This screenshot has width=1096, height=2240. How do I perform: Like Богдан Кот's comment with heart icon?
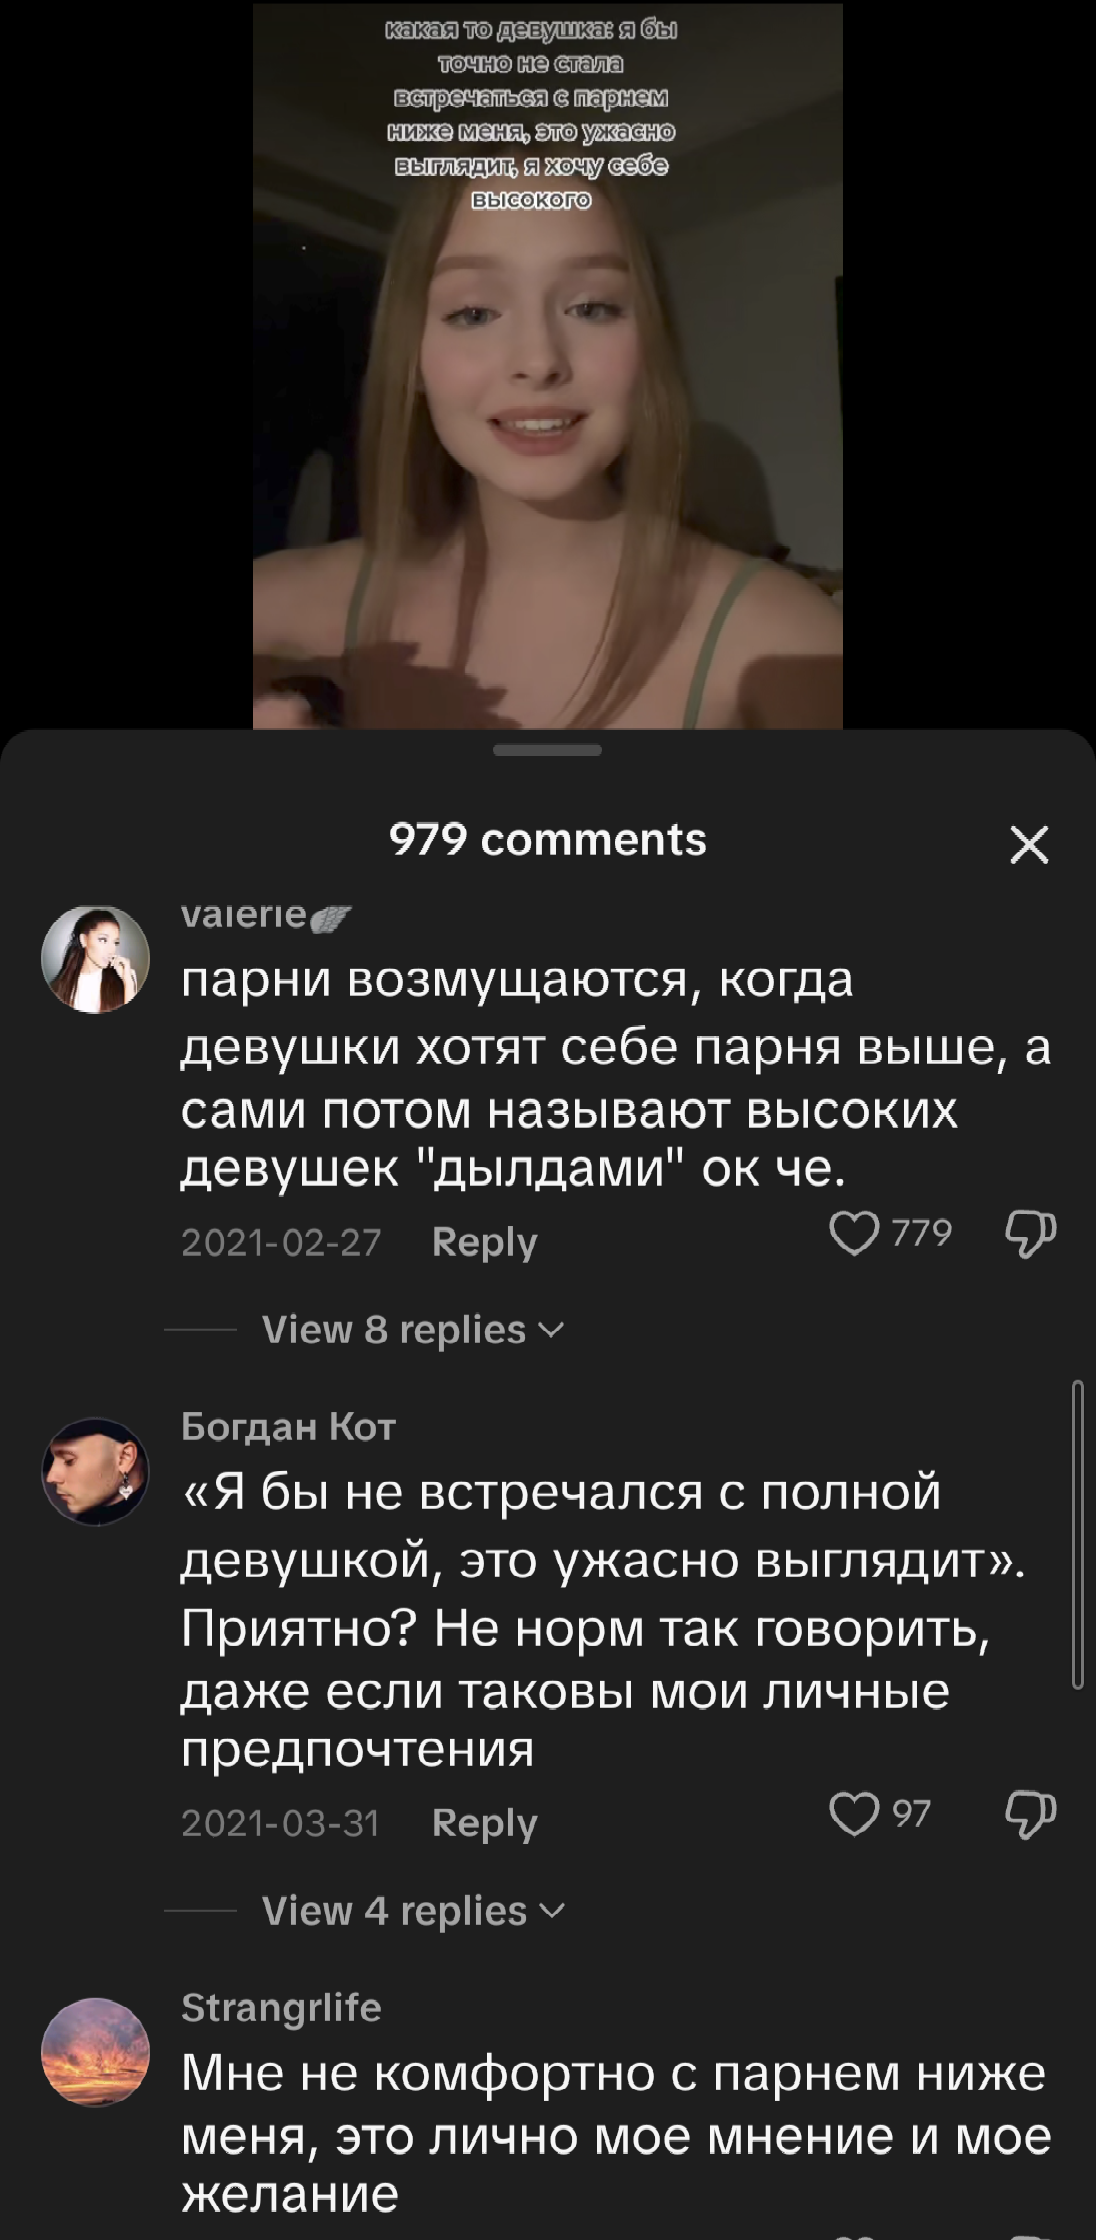pos(853,1815)
